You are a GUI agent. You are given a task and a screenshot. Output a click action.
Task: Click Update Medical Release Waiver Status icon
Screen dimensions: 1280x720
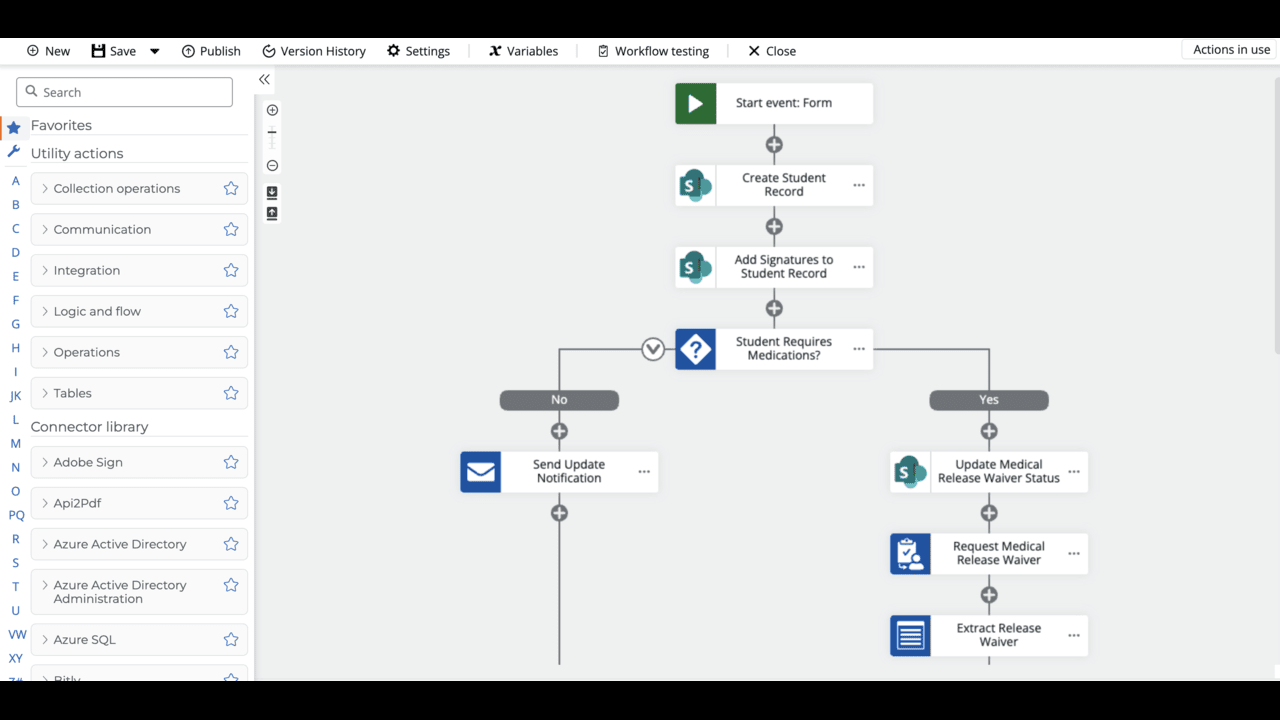pyautogui.click(x=910, y=472)
